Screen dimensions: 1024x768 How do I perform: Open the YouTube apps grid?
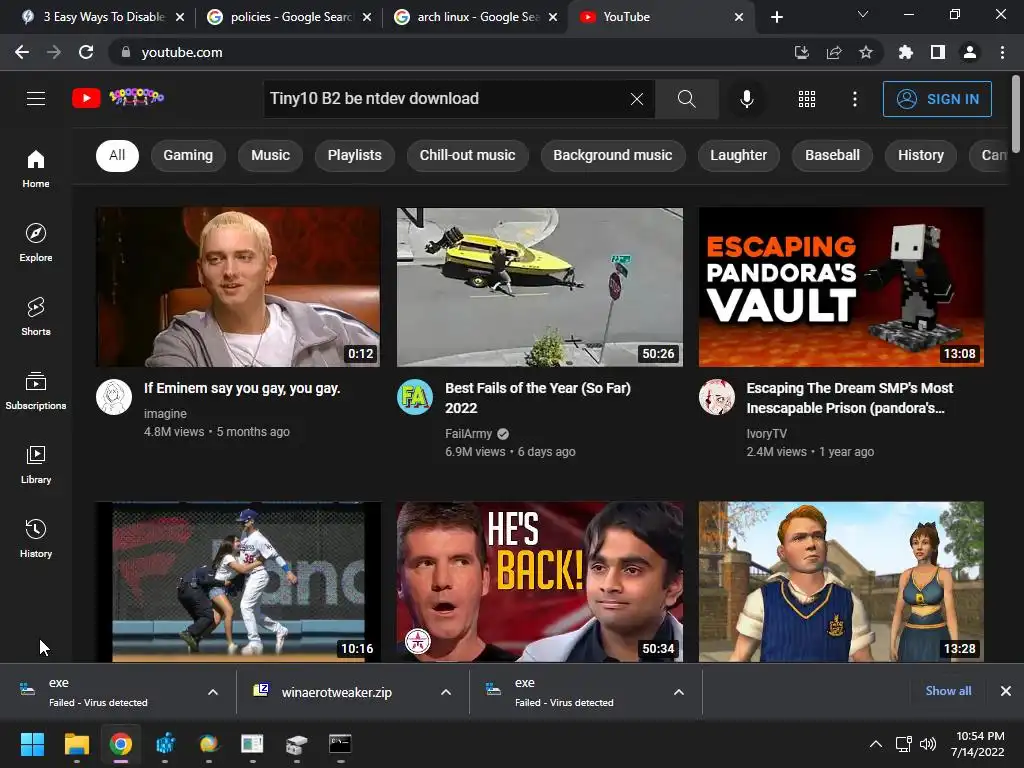(x=807, y=99)
